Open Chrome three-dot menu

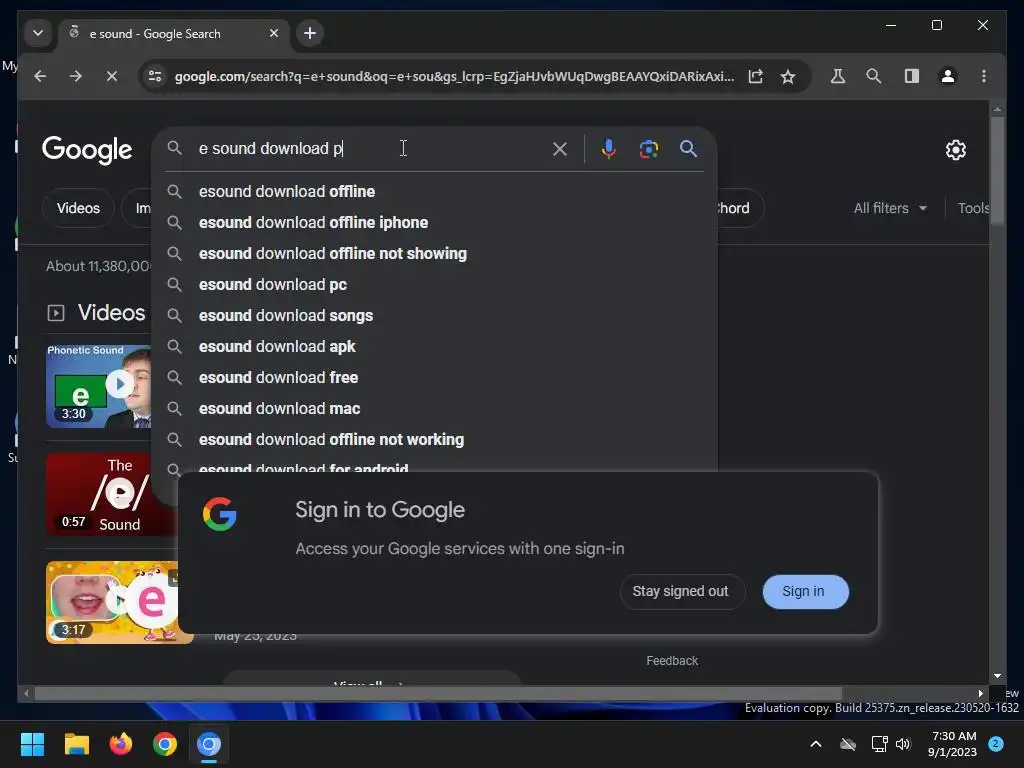[984, 76]
